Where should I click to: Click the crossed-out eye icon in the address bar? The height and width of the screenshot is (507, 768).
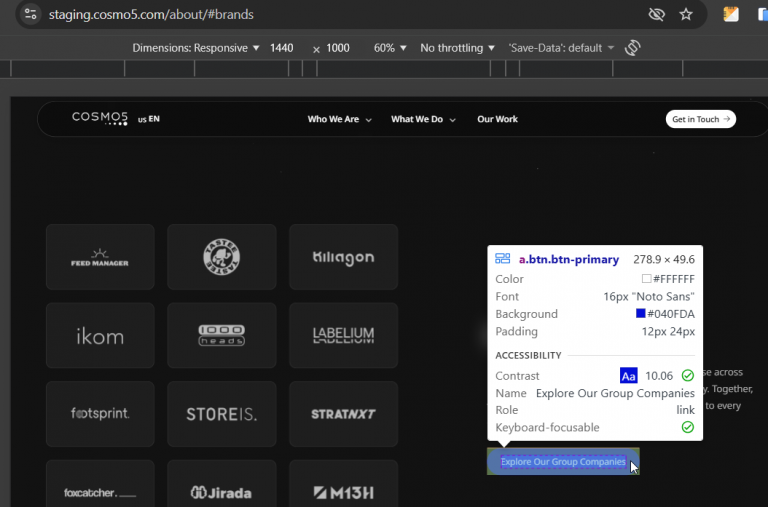pos(656,14)
